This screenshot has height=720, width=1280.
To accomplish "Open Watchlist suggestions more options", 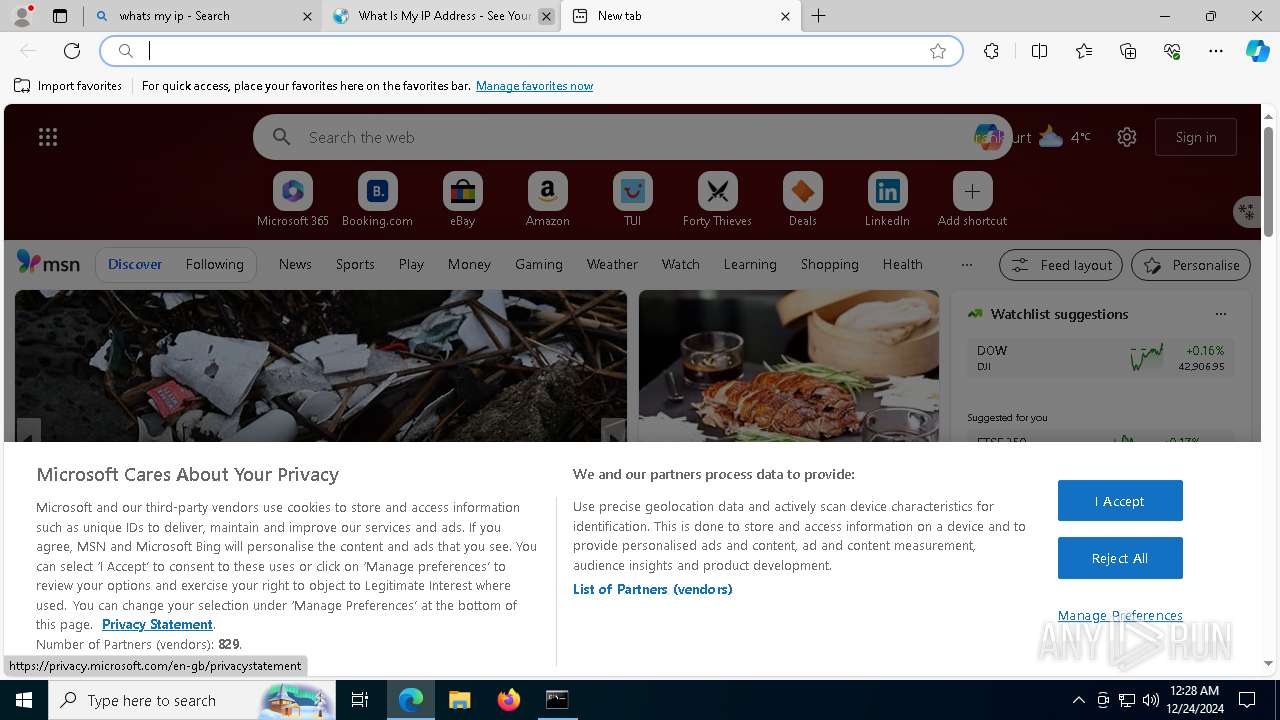I will point(1220,314).
